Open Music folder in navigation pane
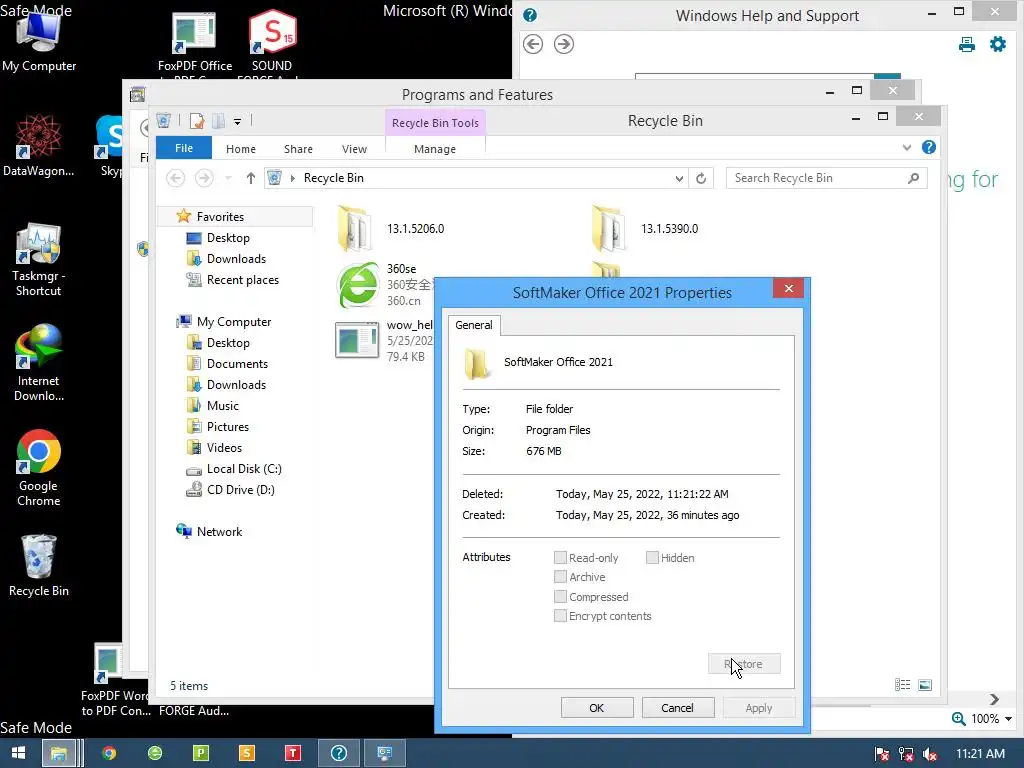 tap(223, 406)
